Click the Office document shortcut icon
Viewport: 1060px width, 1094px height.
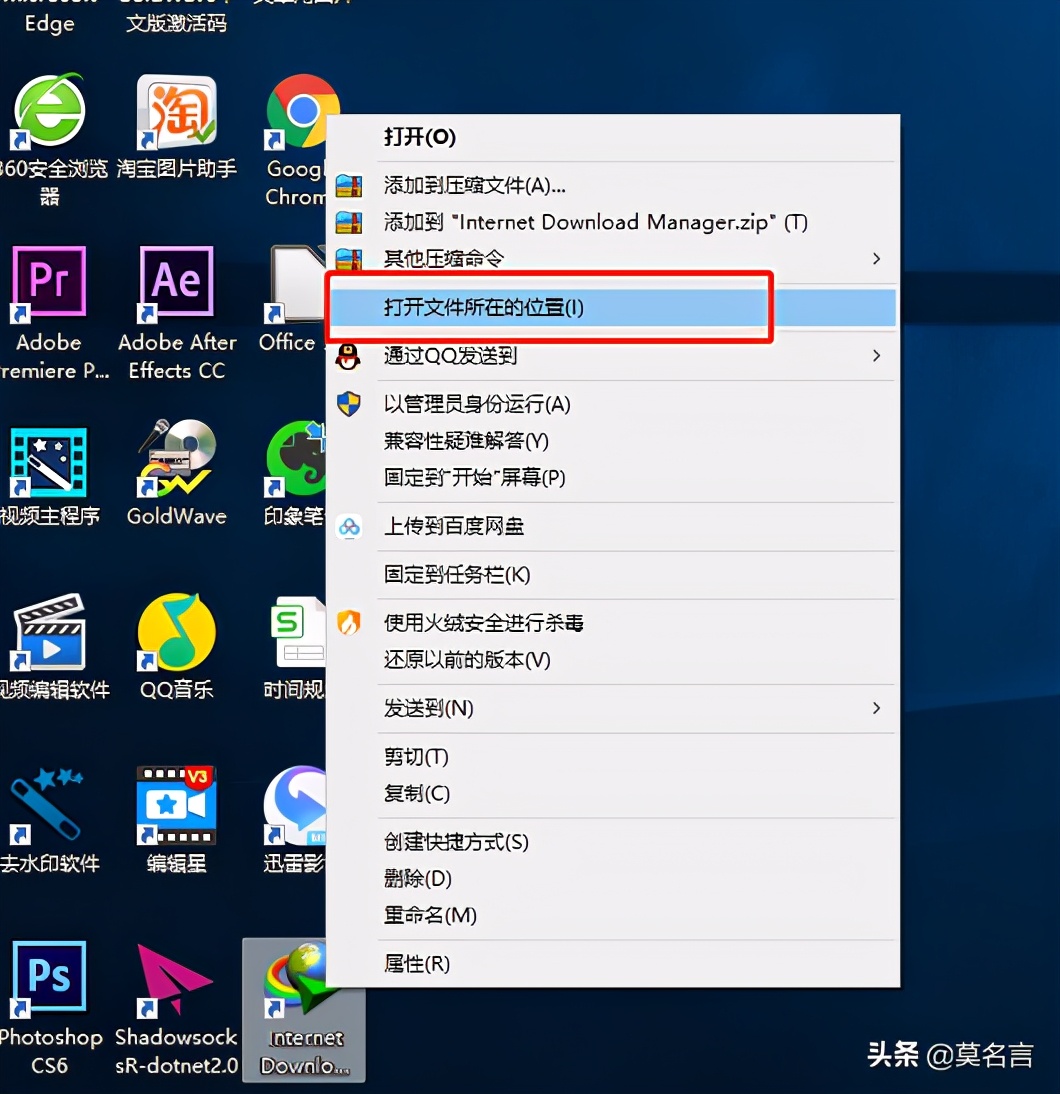point(296,284)
